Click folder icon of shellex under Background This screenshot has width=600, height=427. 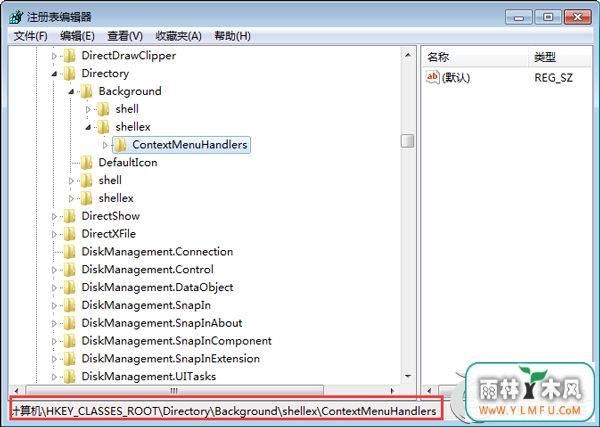point(103,127)
